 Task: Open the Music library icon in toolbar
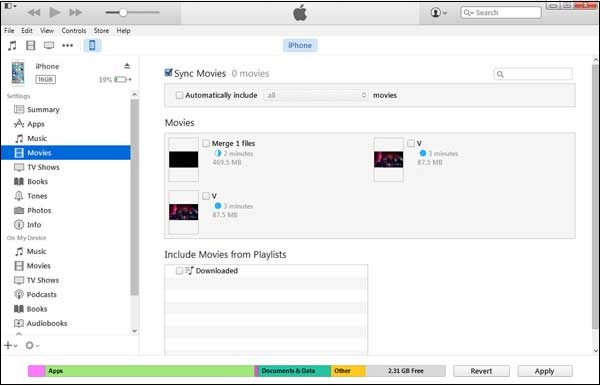[x=12, y=46]
